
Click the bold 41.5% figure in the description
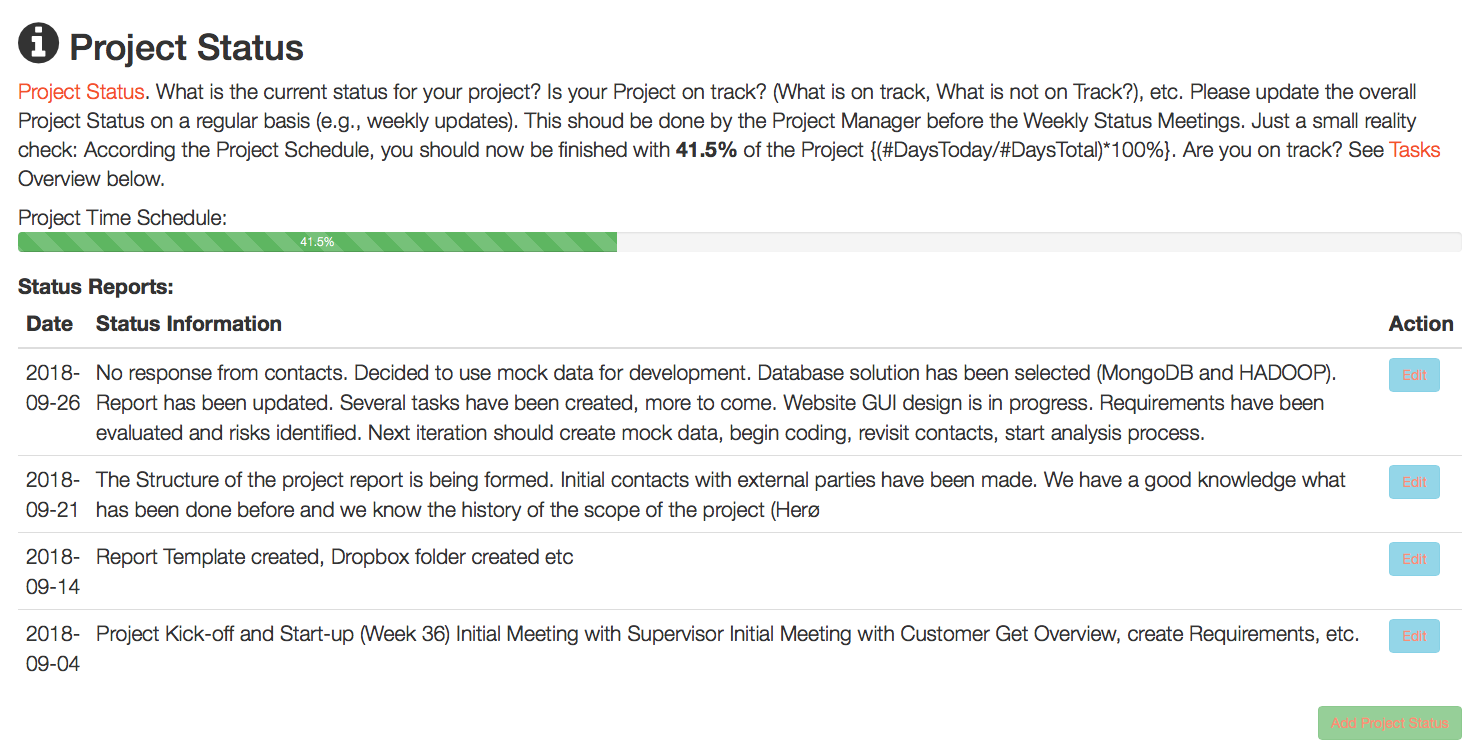point(707,150)
